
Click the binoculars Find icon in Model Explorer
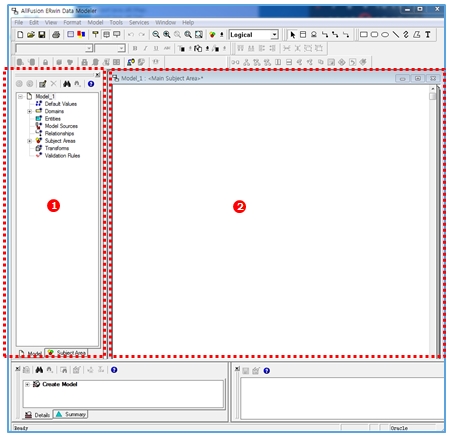coord(67,84)
